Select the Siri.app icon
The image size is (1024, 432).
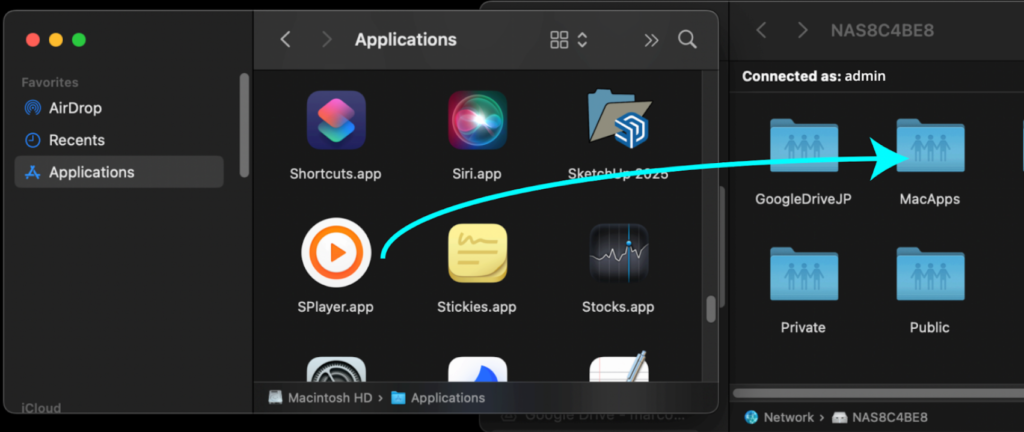tap(477, 121)
